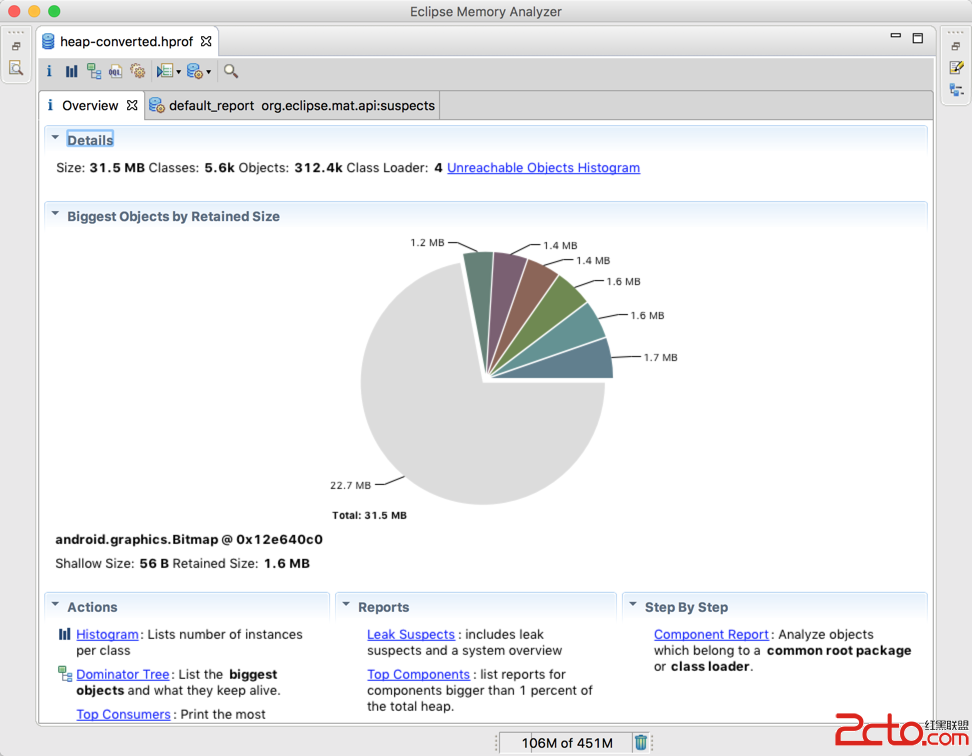
Task: Click the Thread Overview gear icon
Action: click(x=138, y=71)
